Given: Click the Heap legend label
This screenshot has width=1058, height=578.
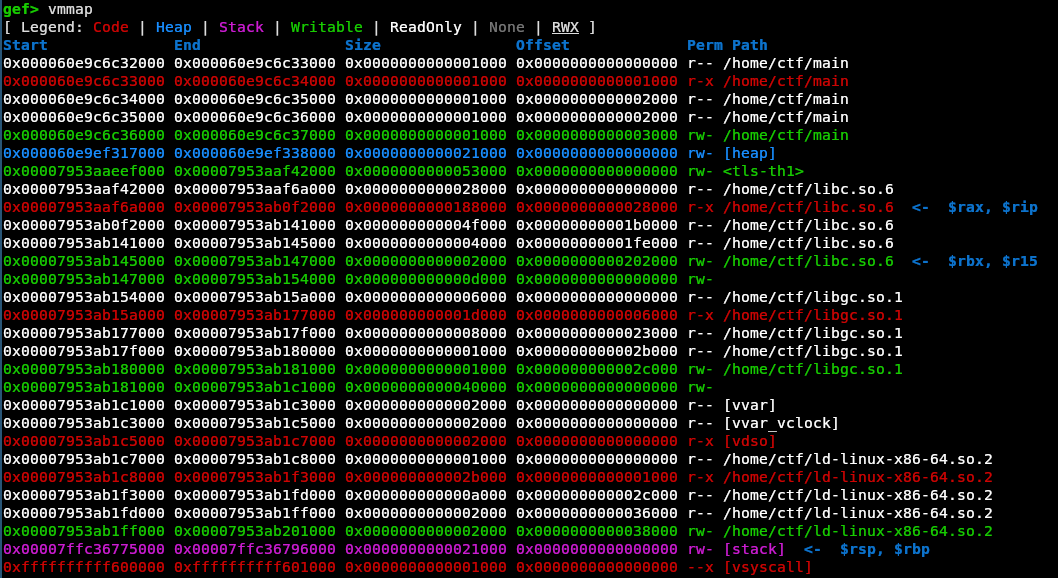Looking at the screenshot, I should point(172,27).
